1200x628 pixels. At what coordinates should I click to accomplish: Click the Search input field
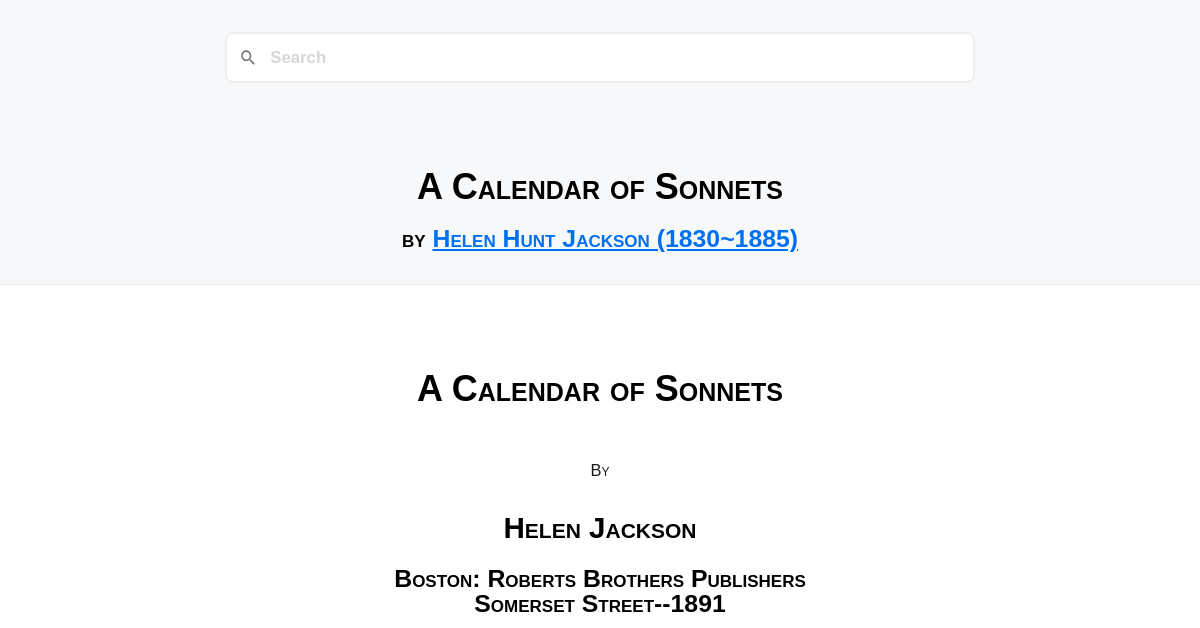[x=600, y=57]
